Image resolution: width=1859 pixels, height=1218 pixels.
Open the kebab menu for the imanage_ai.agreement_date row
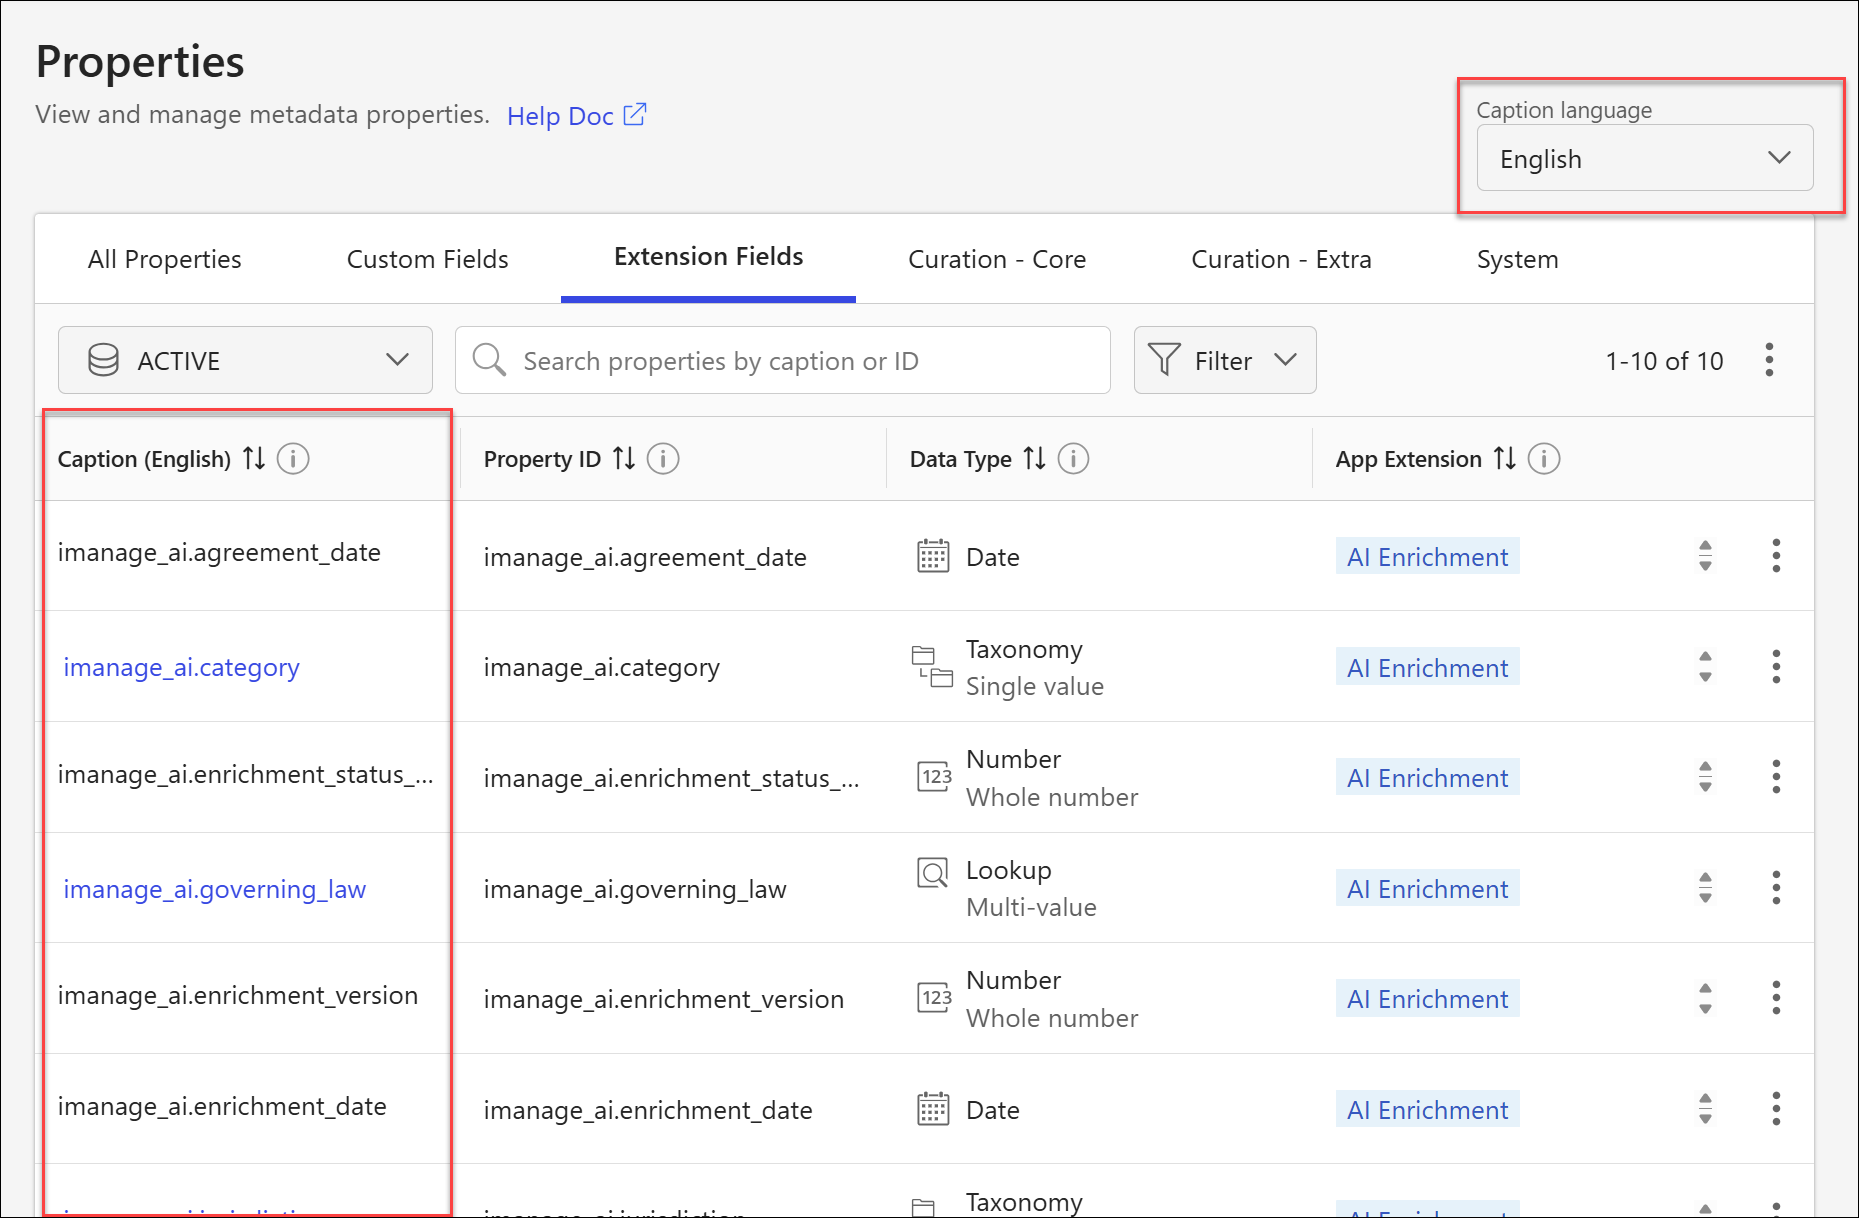click(1776, 556)
